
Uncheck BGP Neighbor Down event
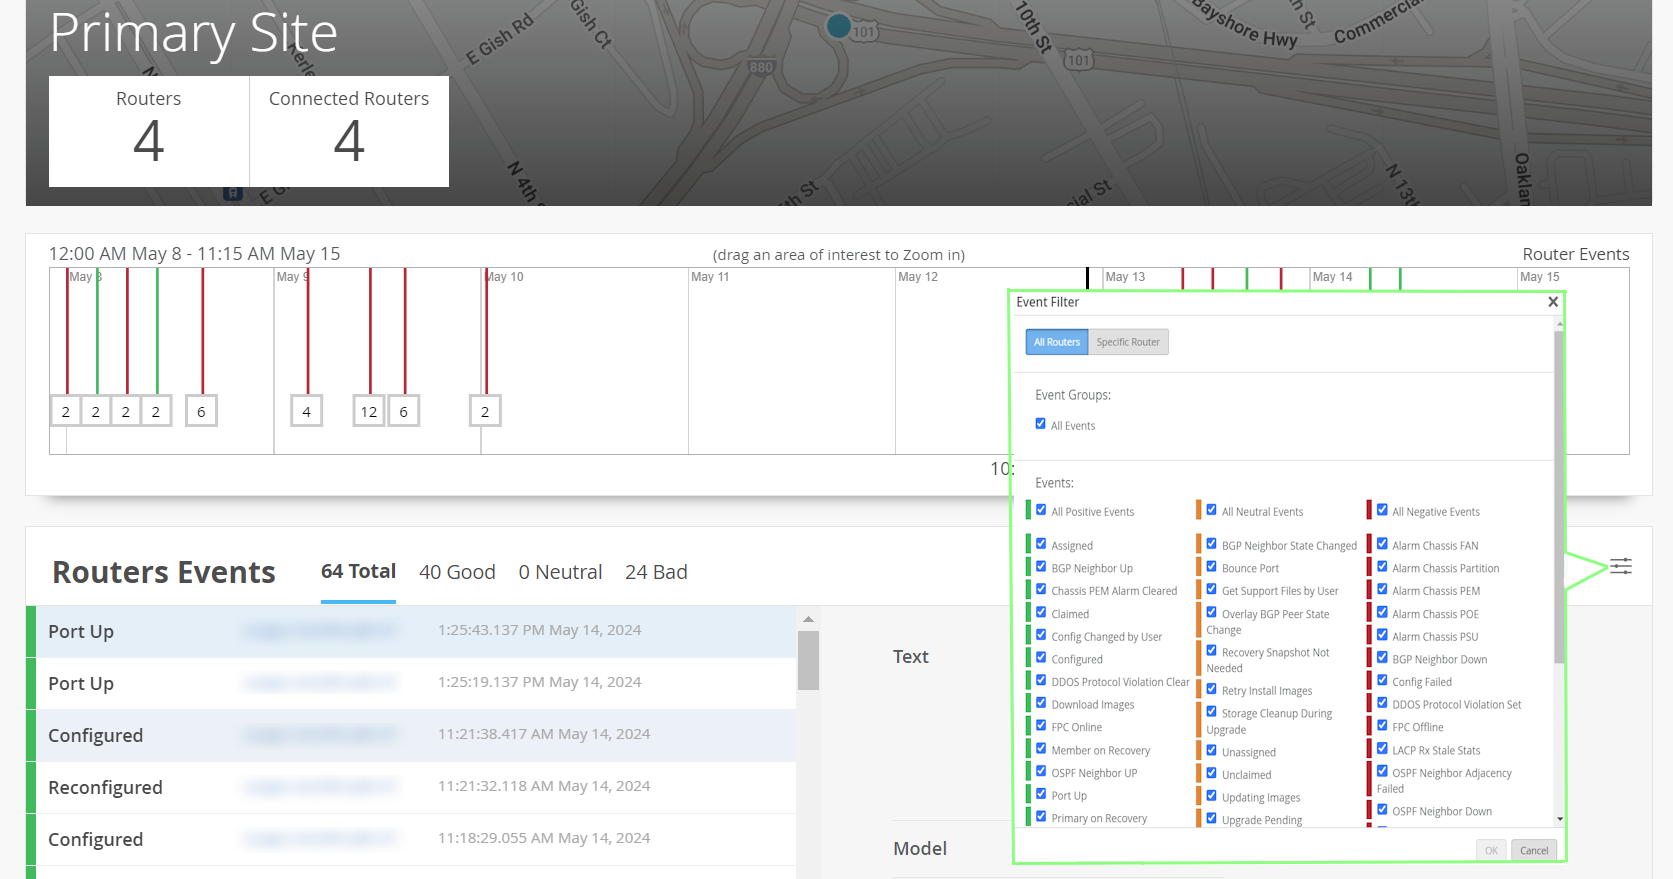1382,658
